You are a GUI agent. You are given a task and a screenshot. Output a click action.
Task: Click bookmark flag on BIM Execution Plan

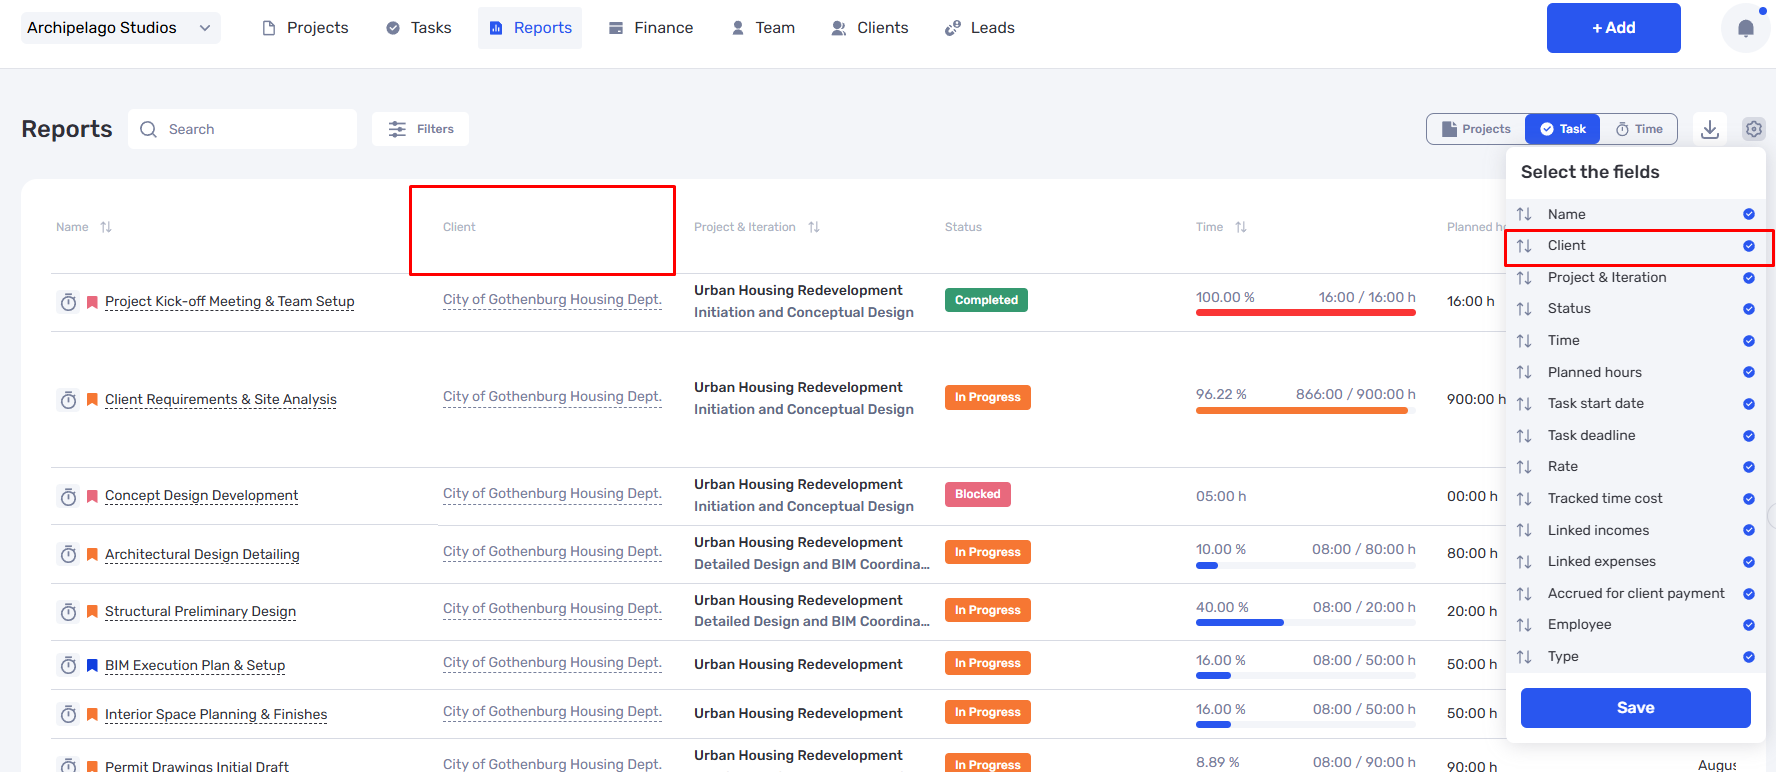coord(92,666)
